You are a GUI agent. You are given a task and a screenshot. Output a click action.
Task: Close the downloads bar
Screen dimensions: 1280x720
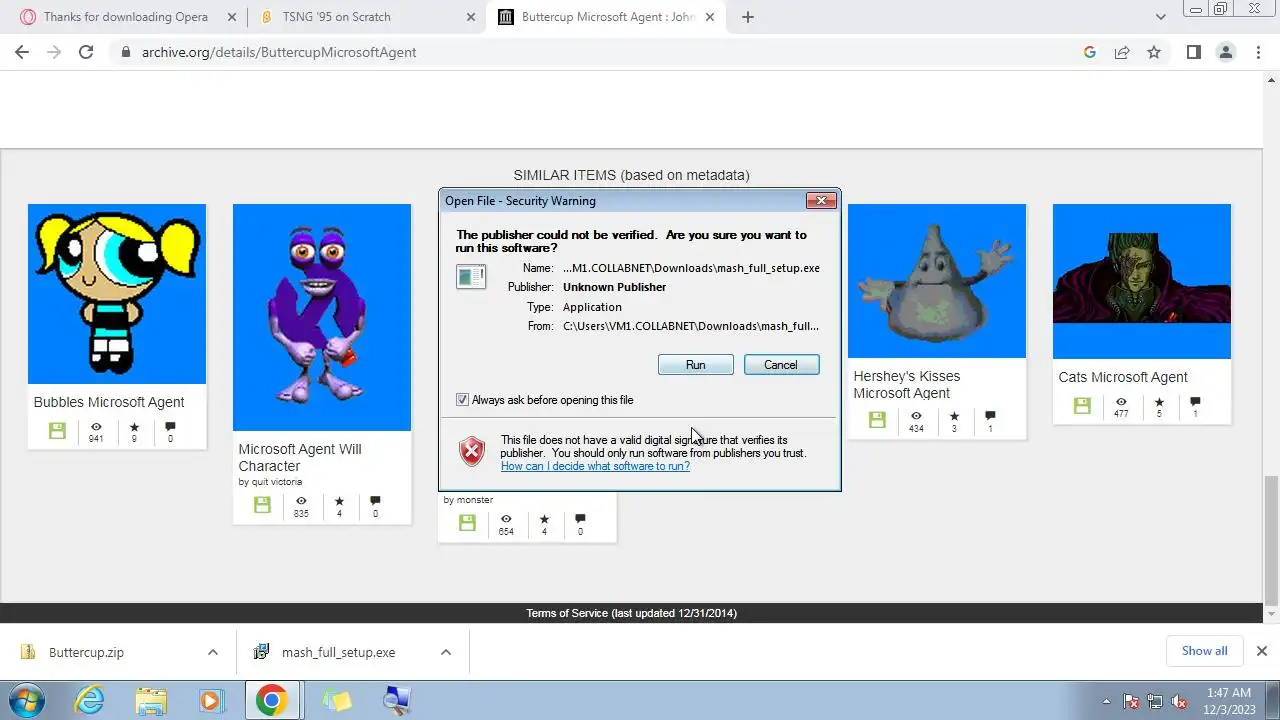pos(1261,651)
